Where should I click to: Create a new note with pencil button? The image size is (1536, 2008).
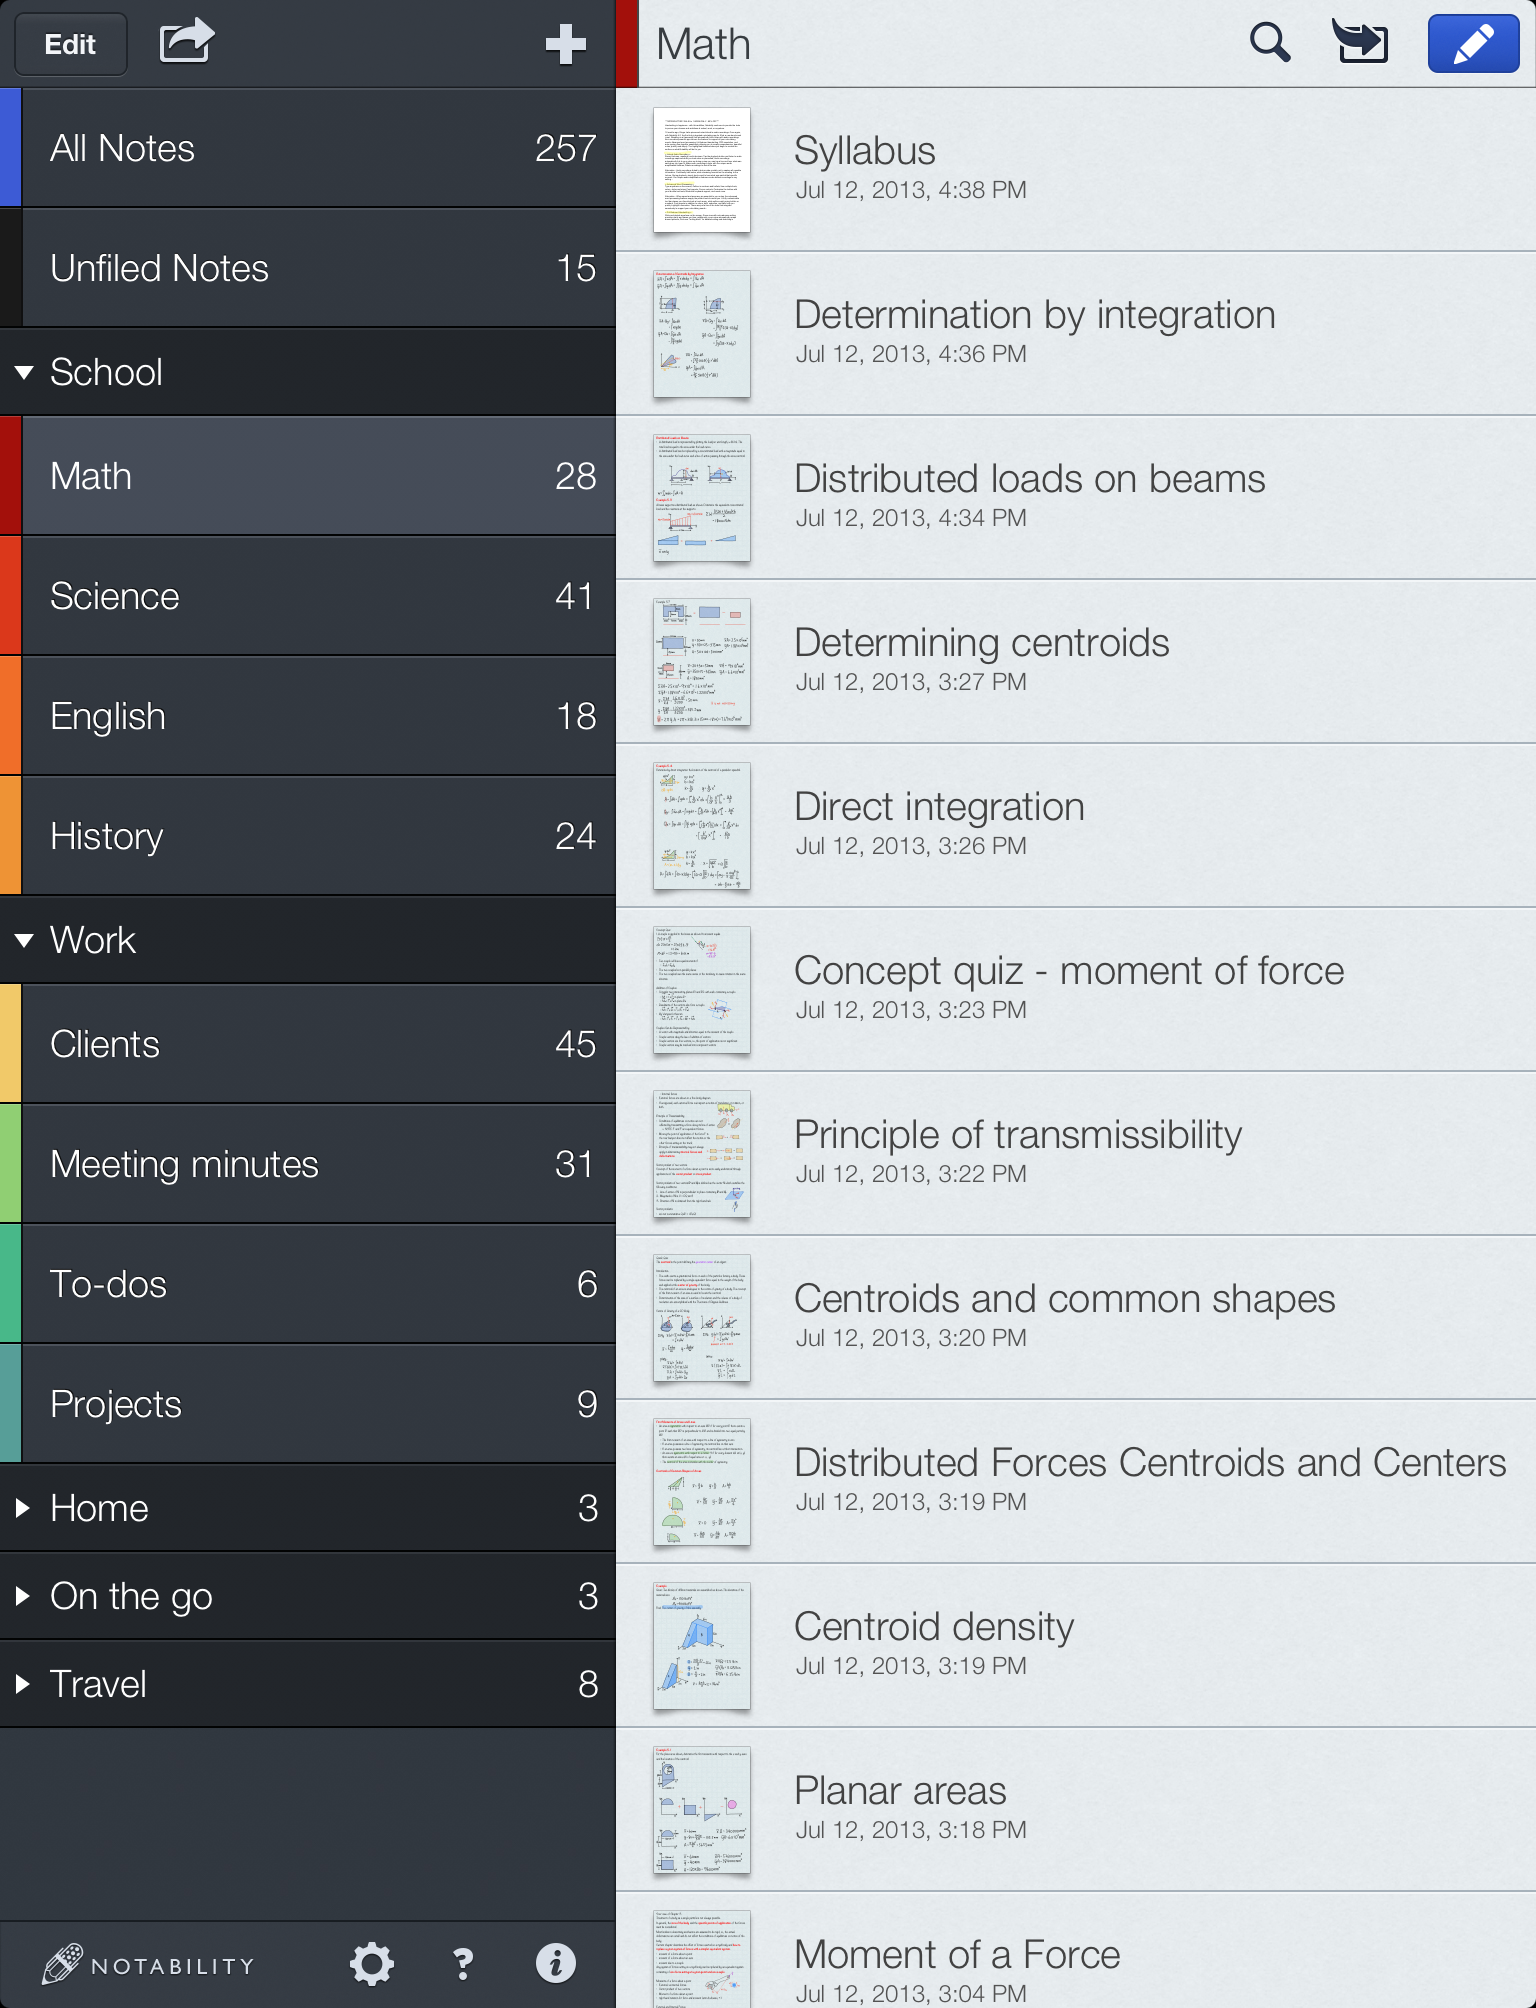point(1473,44)
